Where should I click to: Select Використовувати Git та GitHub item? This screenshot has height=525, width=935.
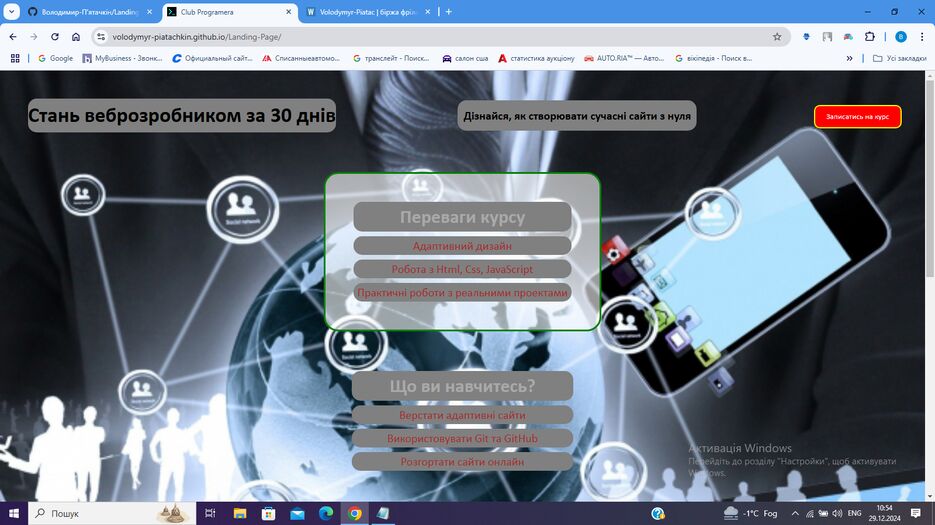pos(462,438)
